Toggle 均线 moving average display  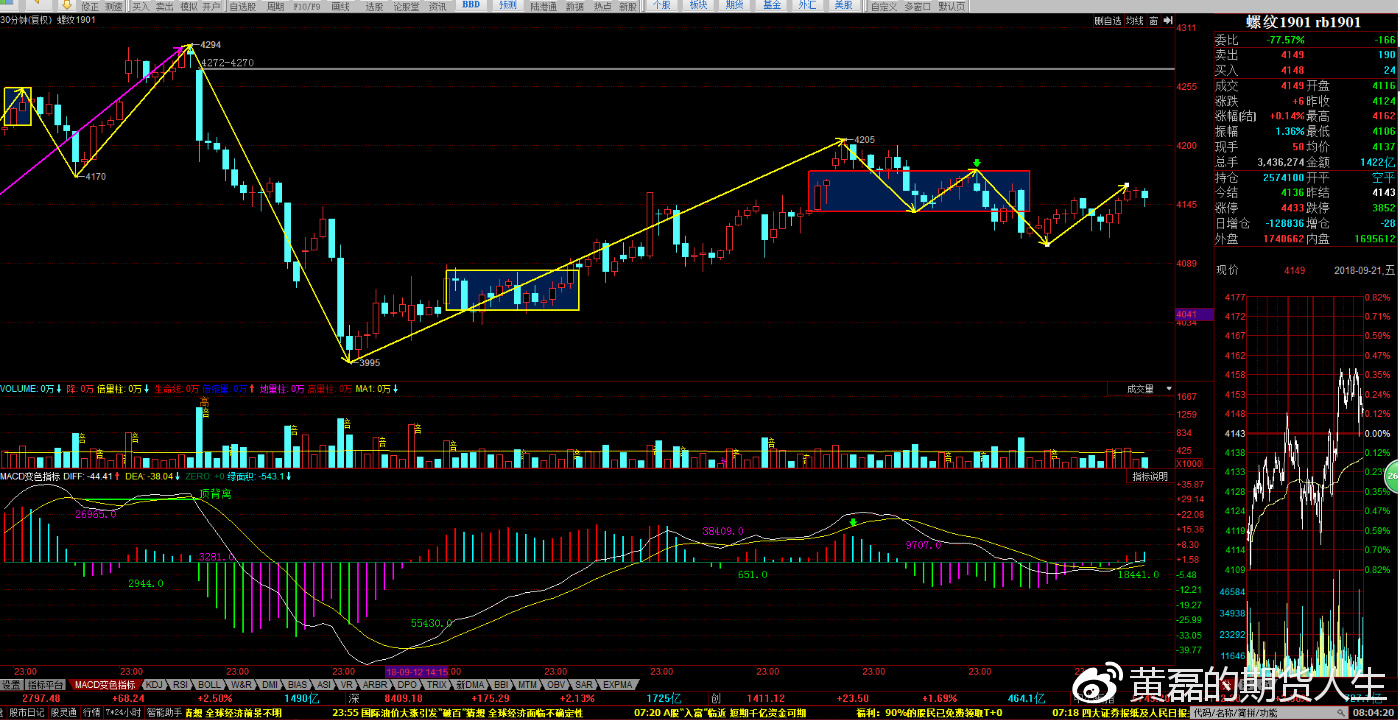click(x=1134, y=20)
